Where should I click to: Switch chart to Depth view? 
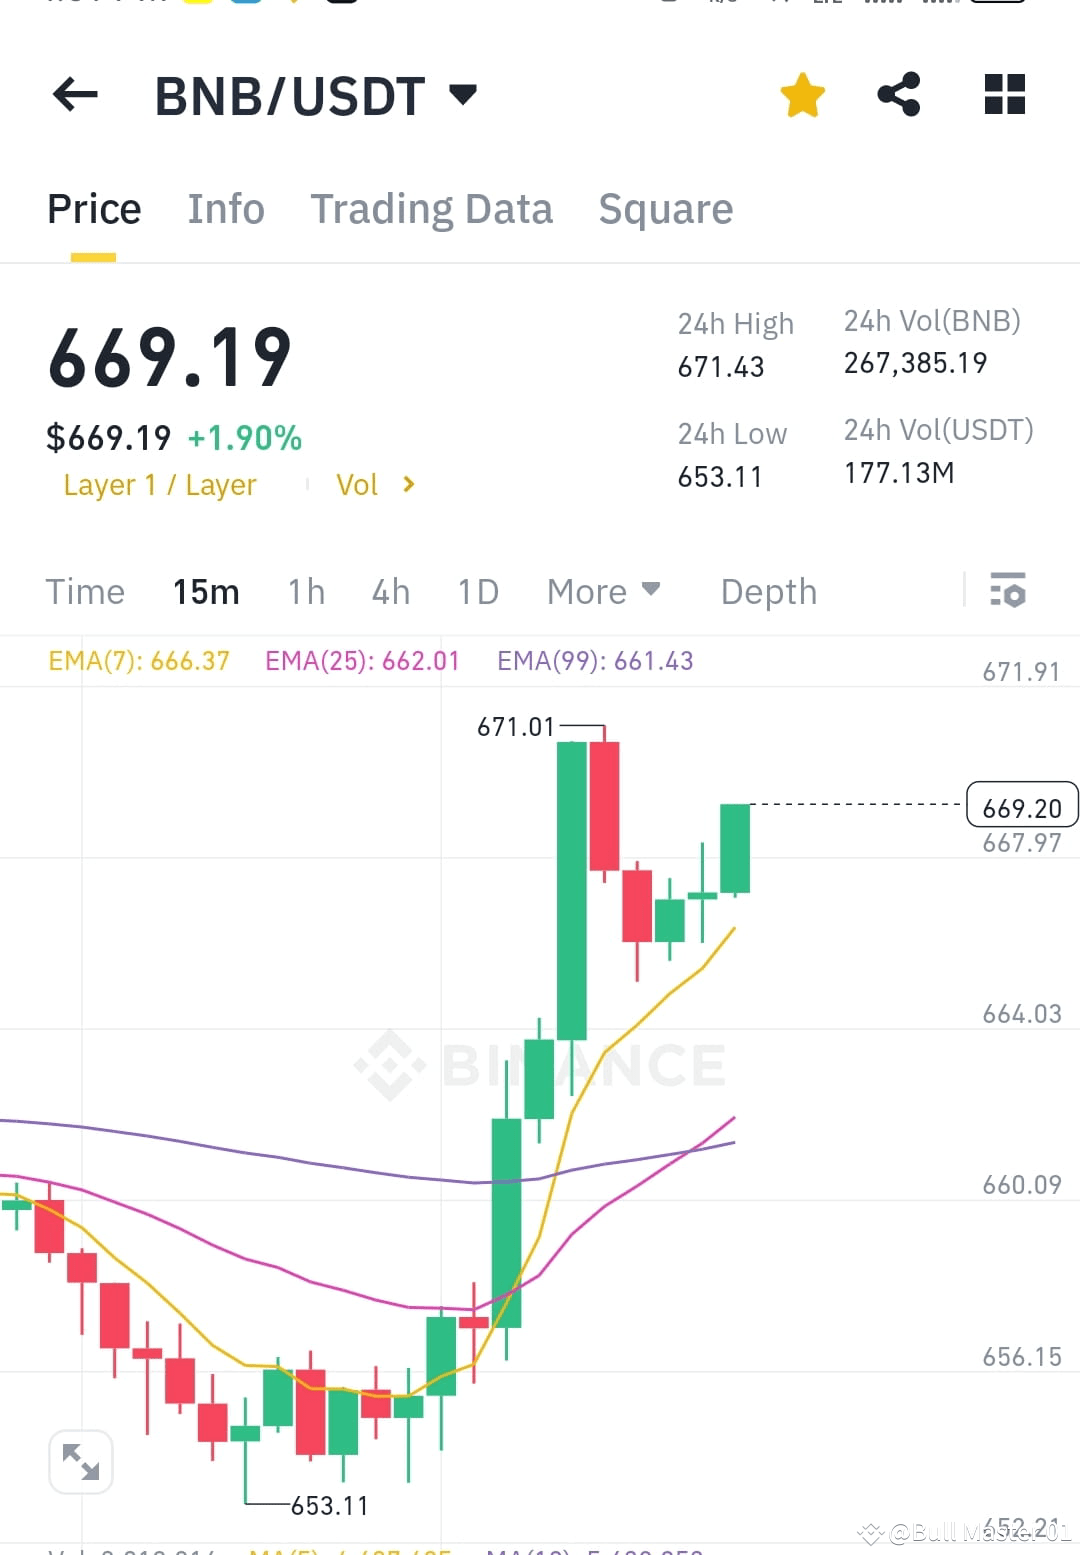(x=768, y=591)
